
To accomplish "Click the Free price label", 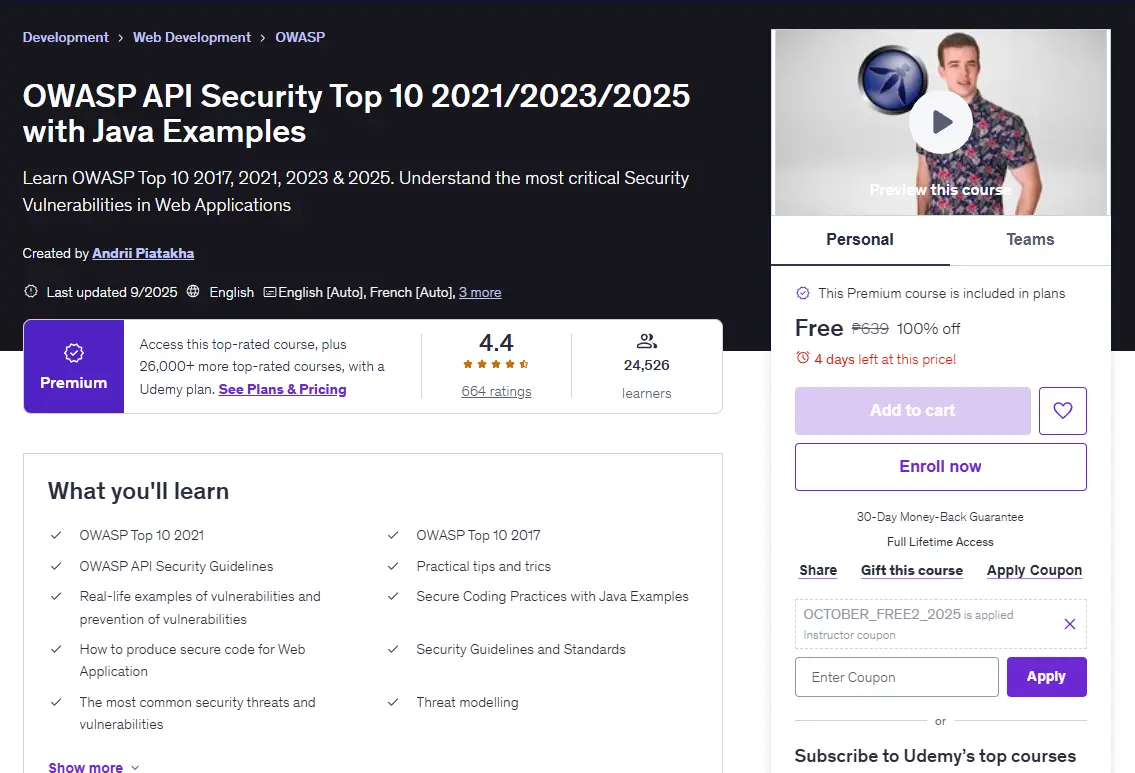I will (x=819, y=328).
